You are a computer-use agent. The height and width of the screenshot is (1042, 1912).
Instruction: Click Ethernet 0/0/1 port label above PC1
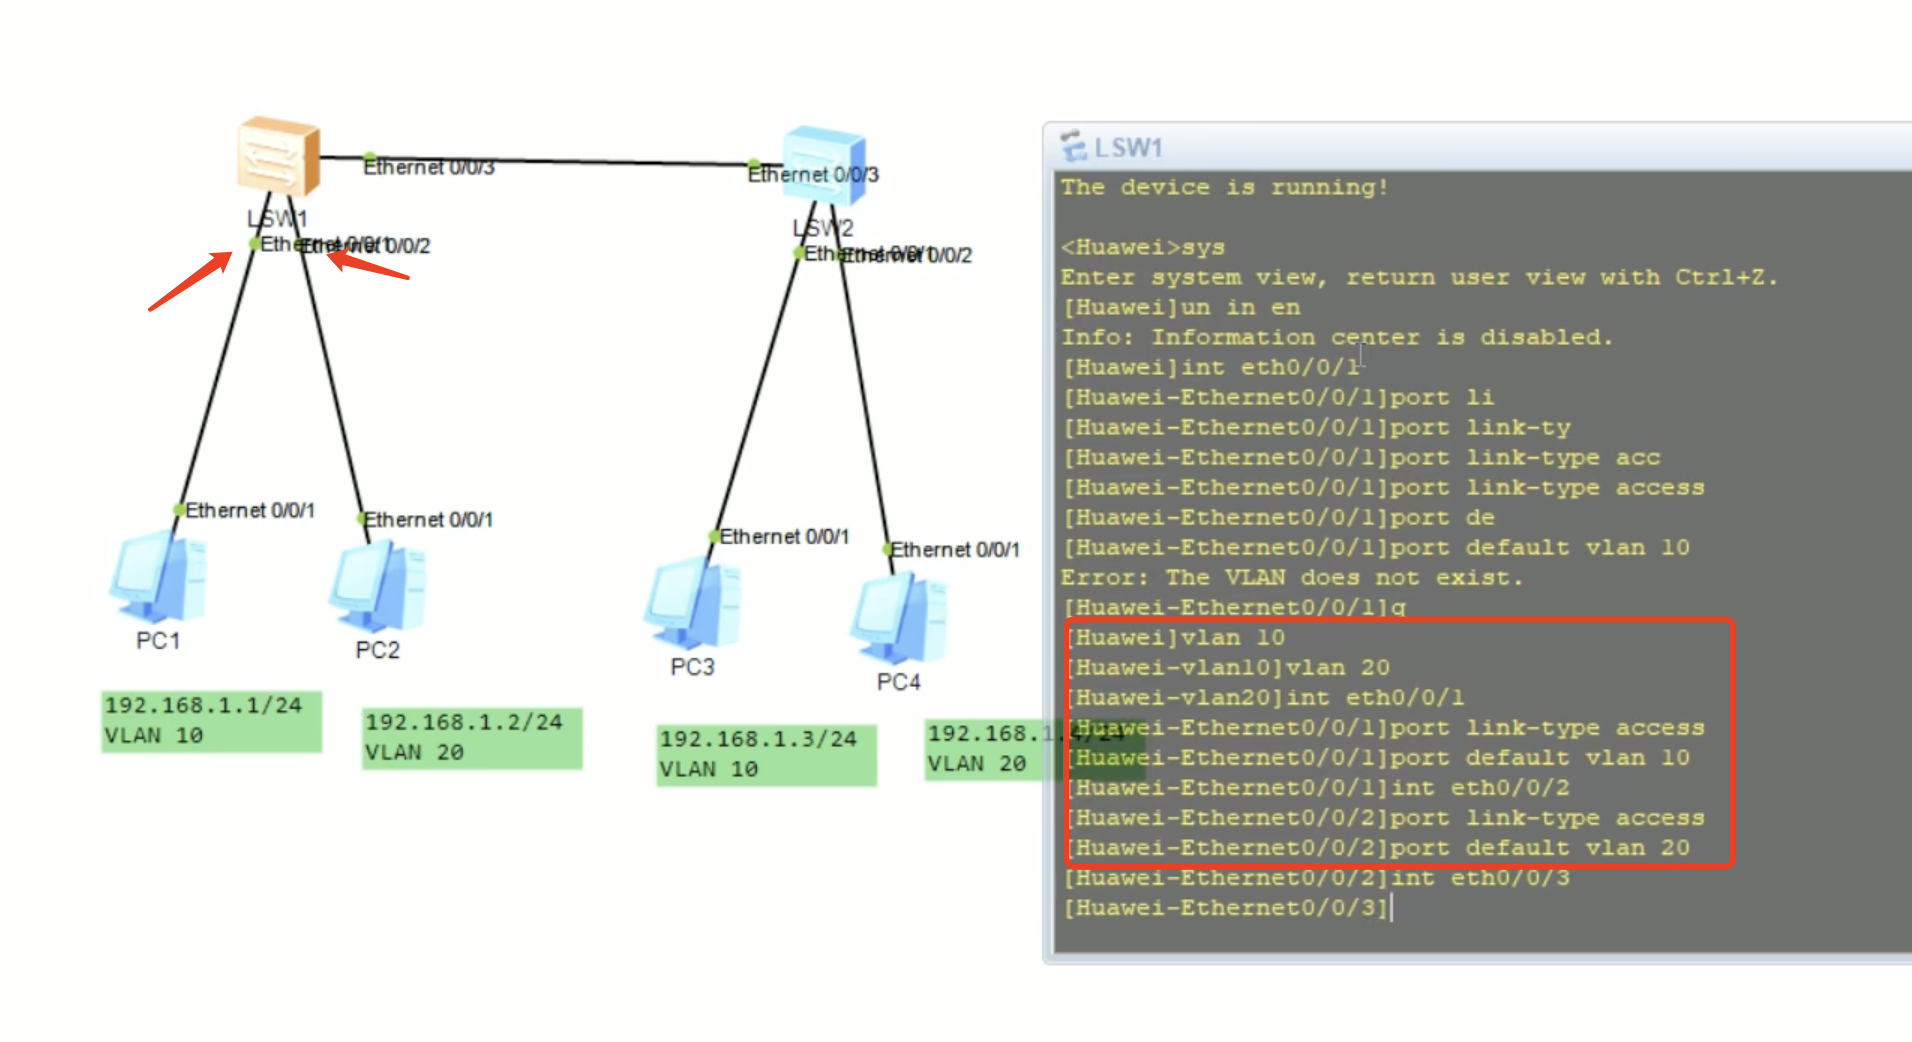249,510
